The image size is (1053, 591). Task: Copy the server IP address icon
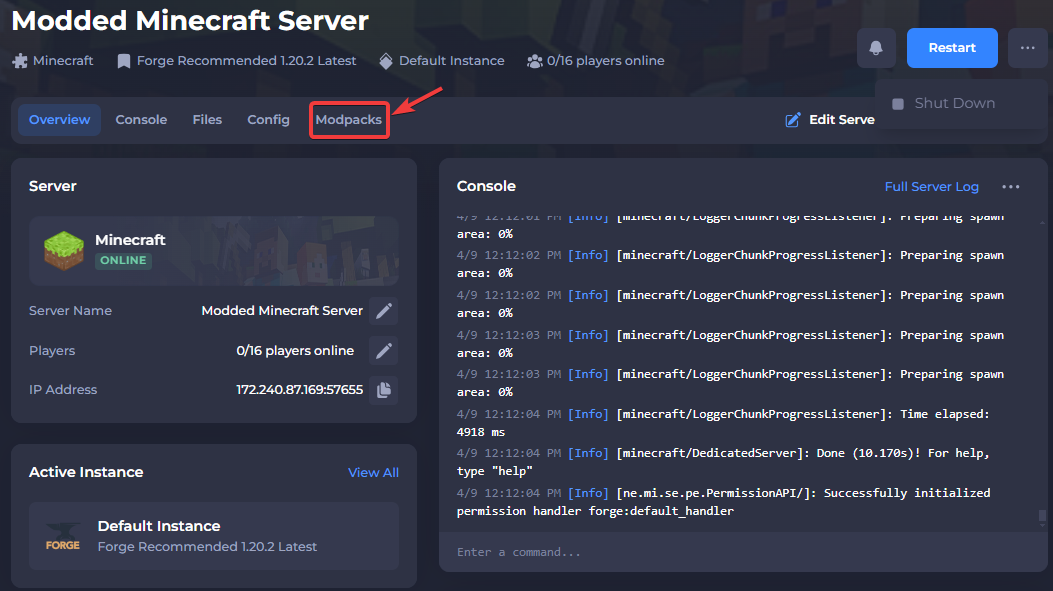click(383, 389)
